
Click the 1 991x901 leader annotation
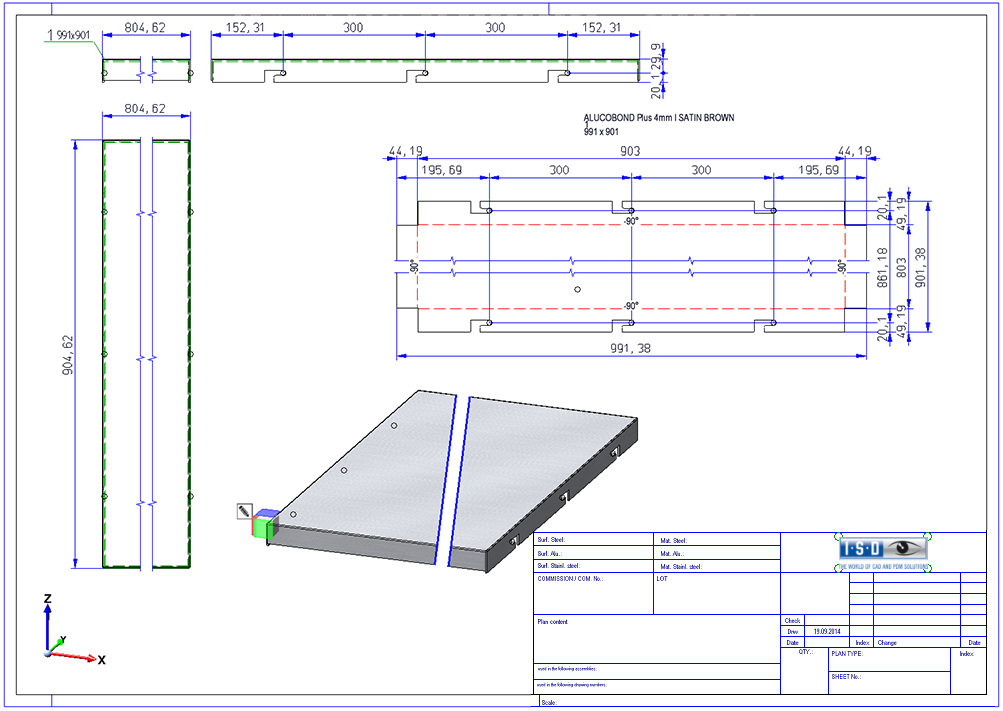(68, 35)
